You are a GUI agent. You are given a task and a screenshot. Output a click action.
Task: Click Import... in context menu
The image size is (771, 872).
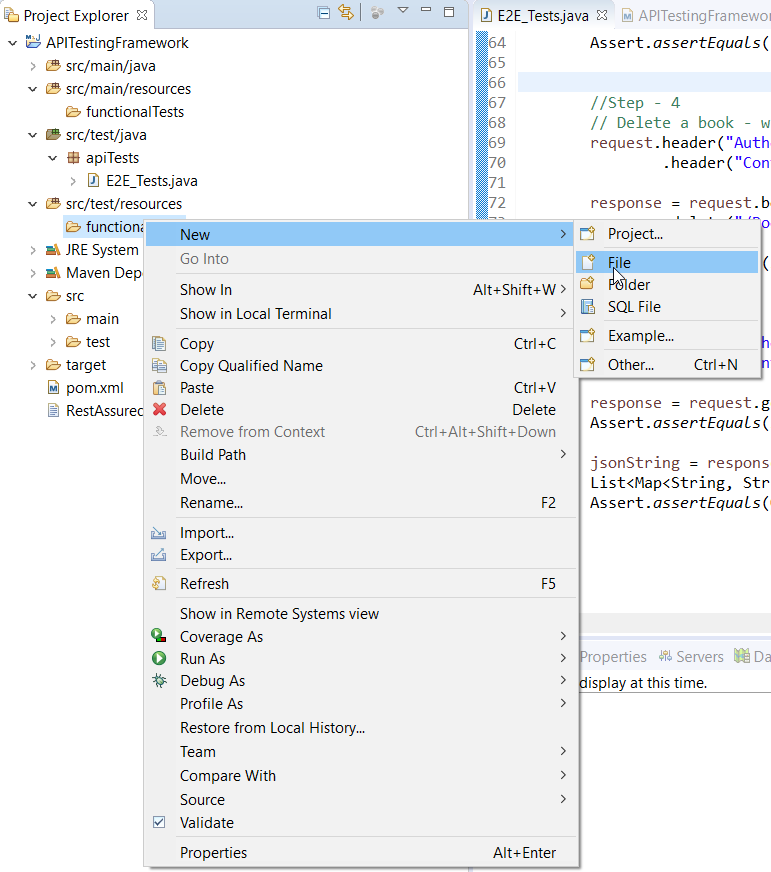360,533
